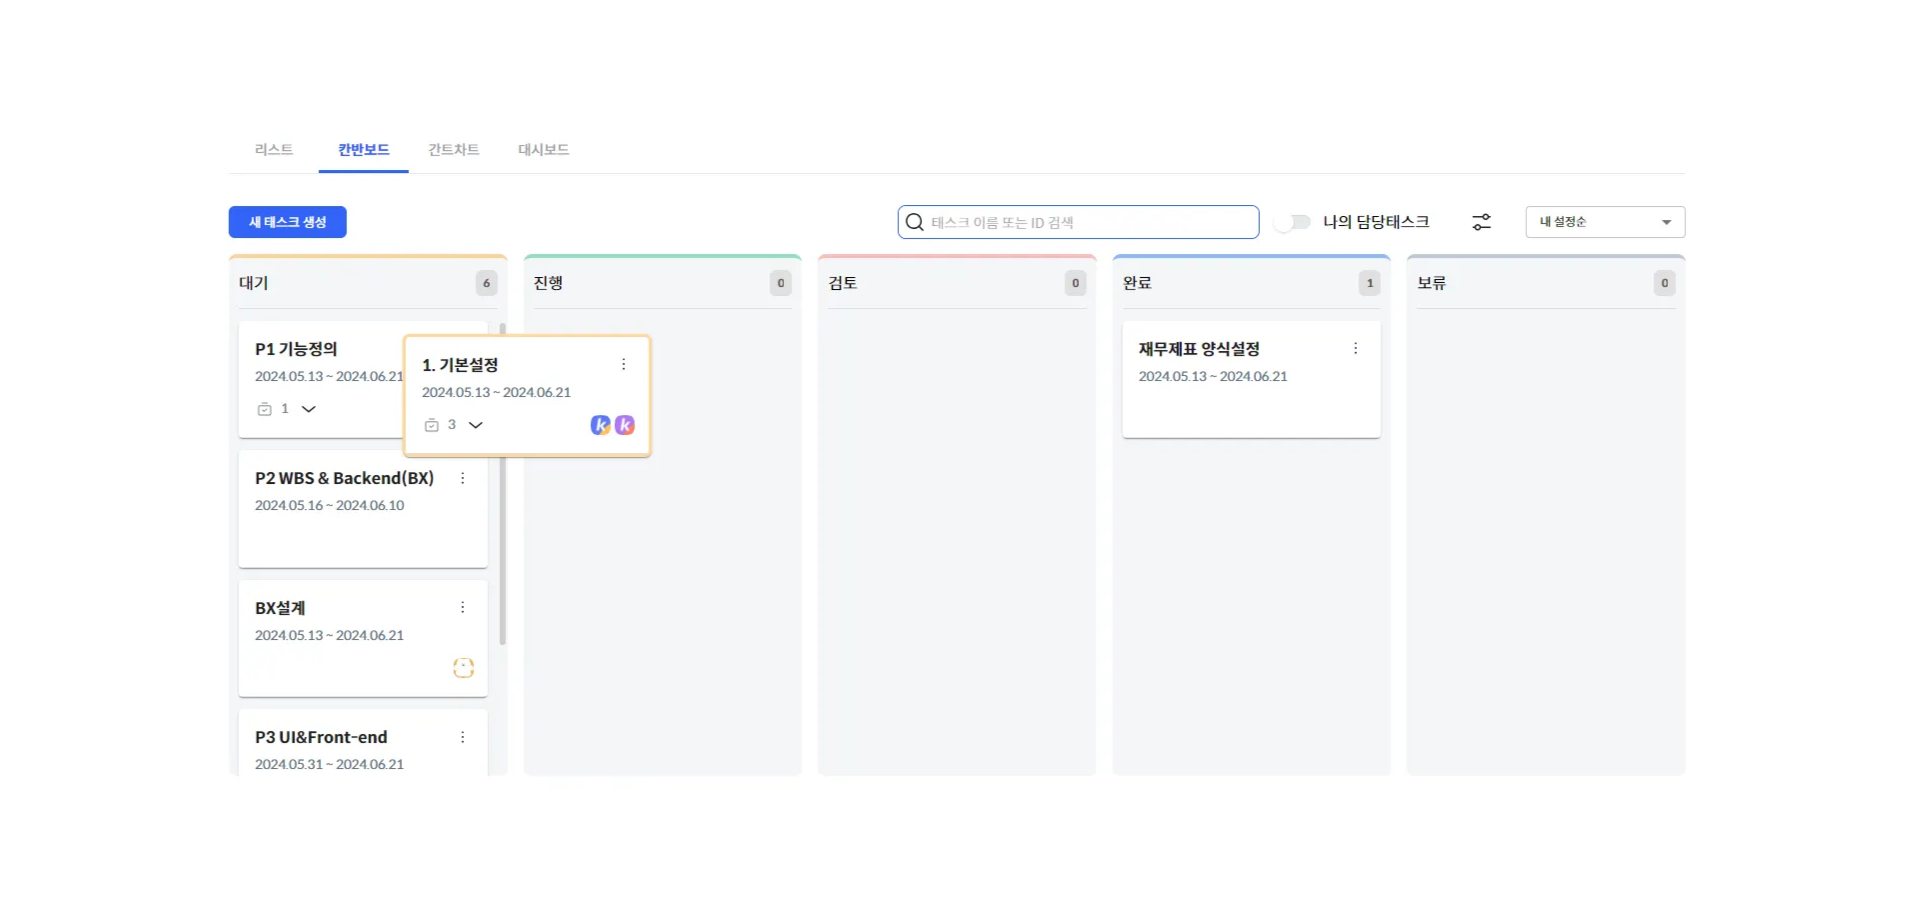Click the 새 태스크 생성 button
Screen dimensions: 1919x908
[x=287, y=222]
